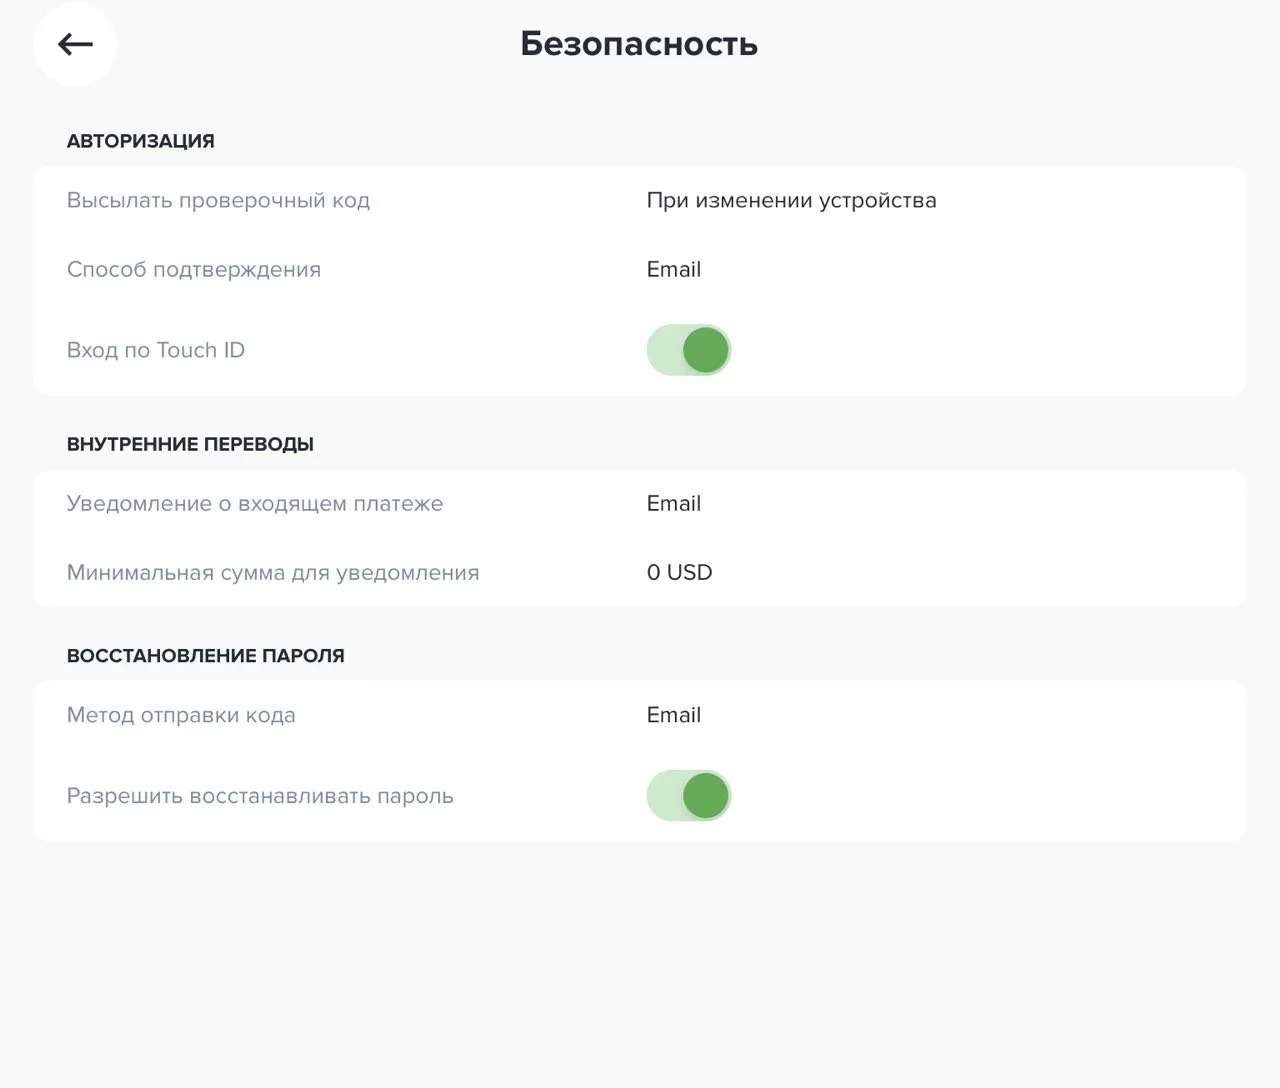Viewport: 1280px width, 1088px height.
Task: Toggle the Touch ID login switch
Action: click(689, 350)
